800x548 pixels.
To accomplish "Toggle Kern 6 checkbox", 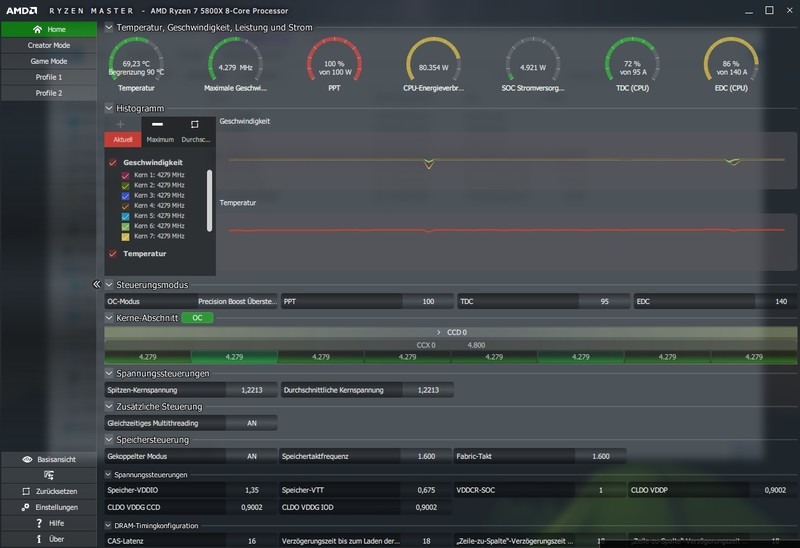I will tap(126, 227).
